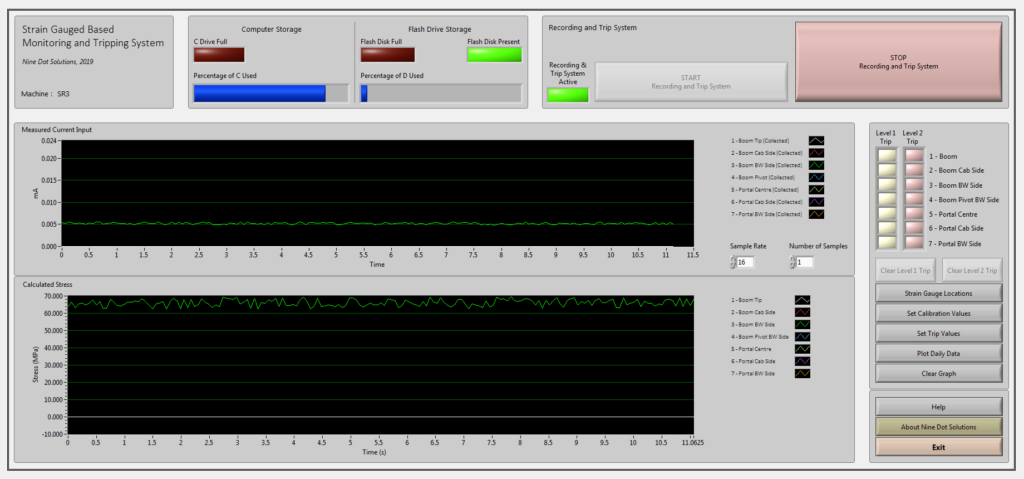Click inside the Measured Current Input graph
This screenshot has width=1024, height=479.
pos(379,193)
